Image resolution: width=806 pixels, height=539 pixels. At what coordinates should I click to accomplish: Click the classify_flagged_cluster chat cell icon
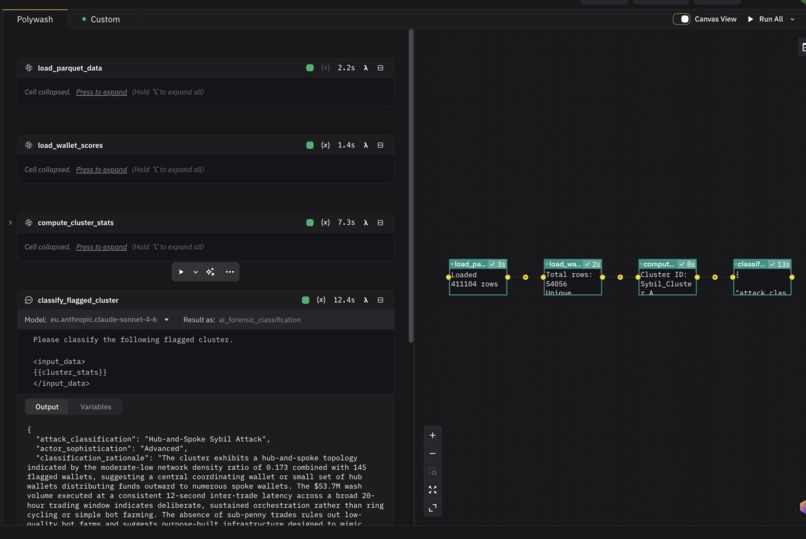click(28, 300)
